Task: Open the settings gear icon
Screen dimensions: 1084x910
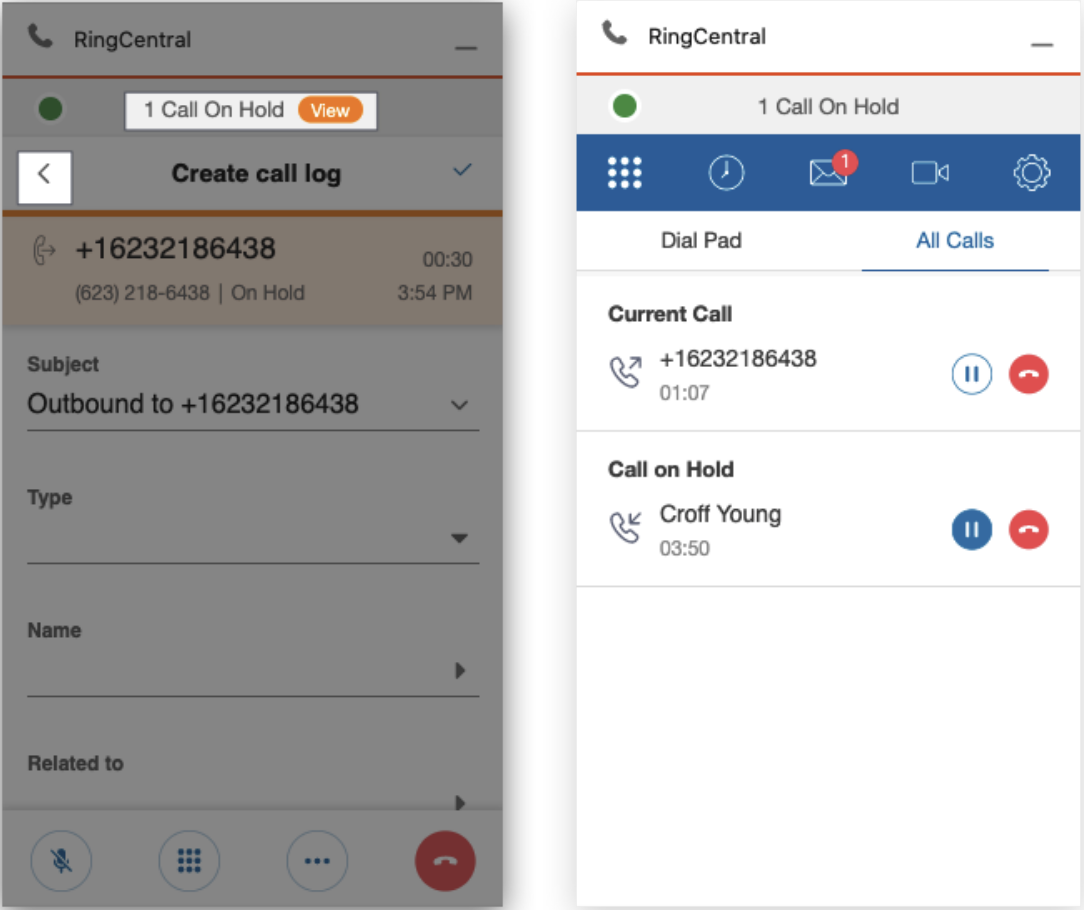Action: [1031, 172]
